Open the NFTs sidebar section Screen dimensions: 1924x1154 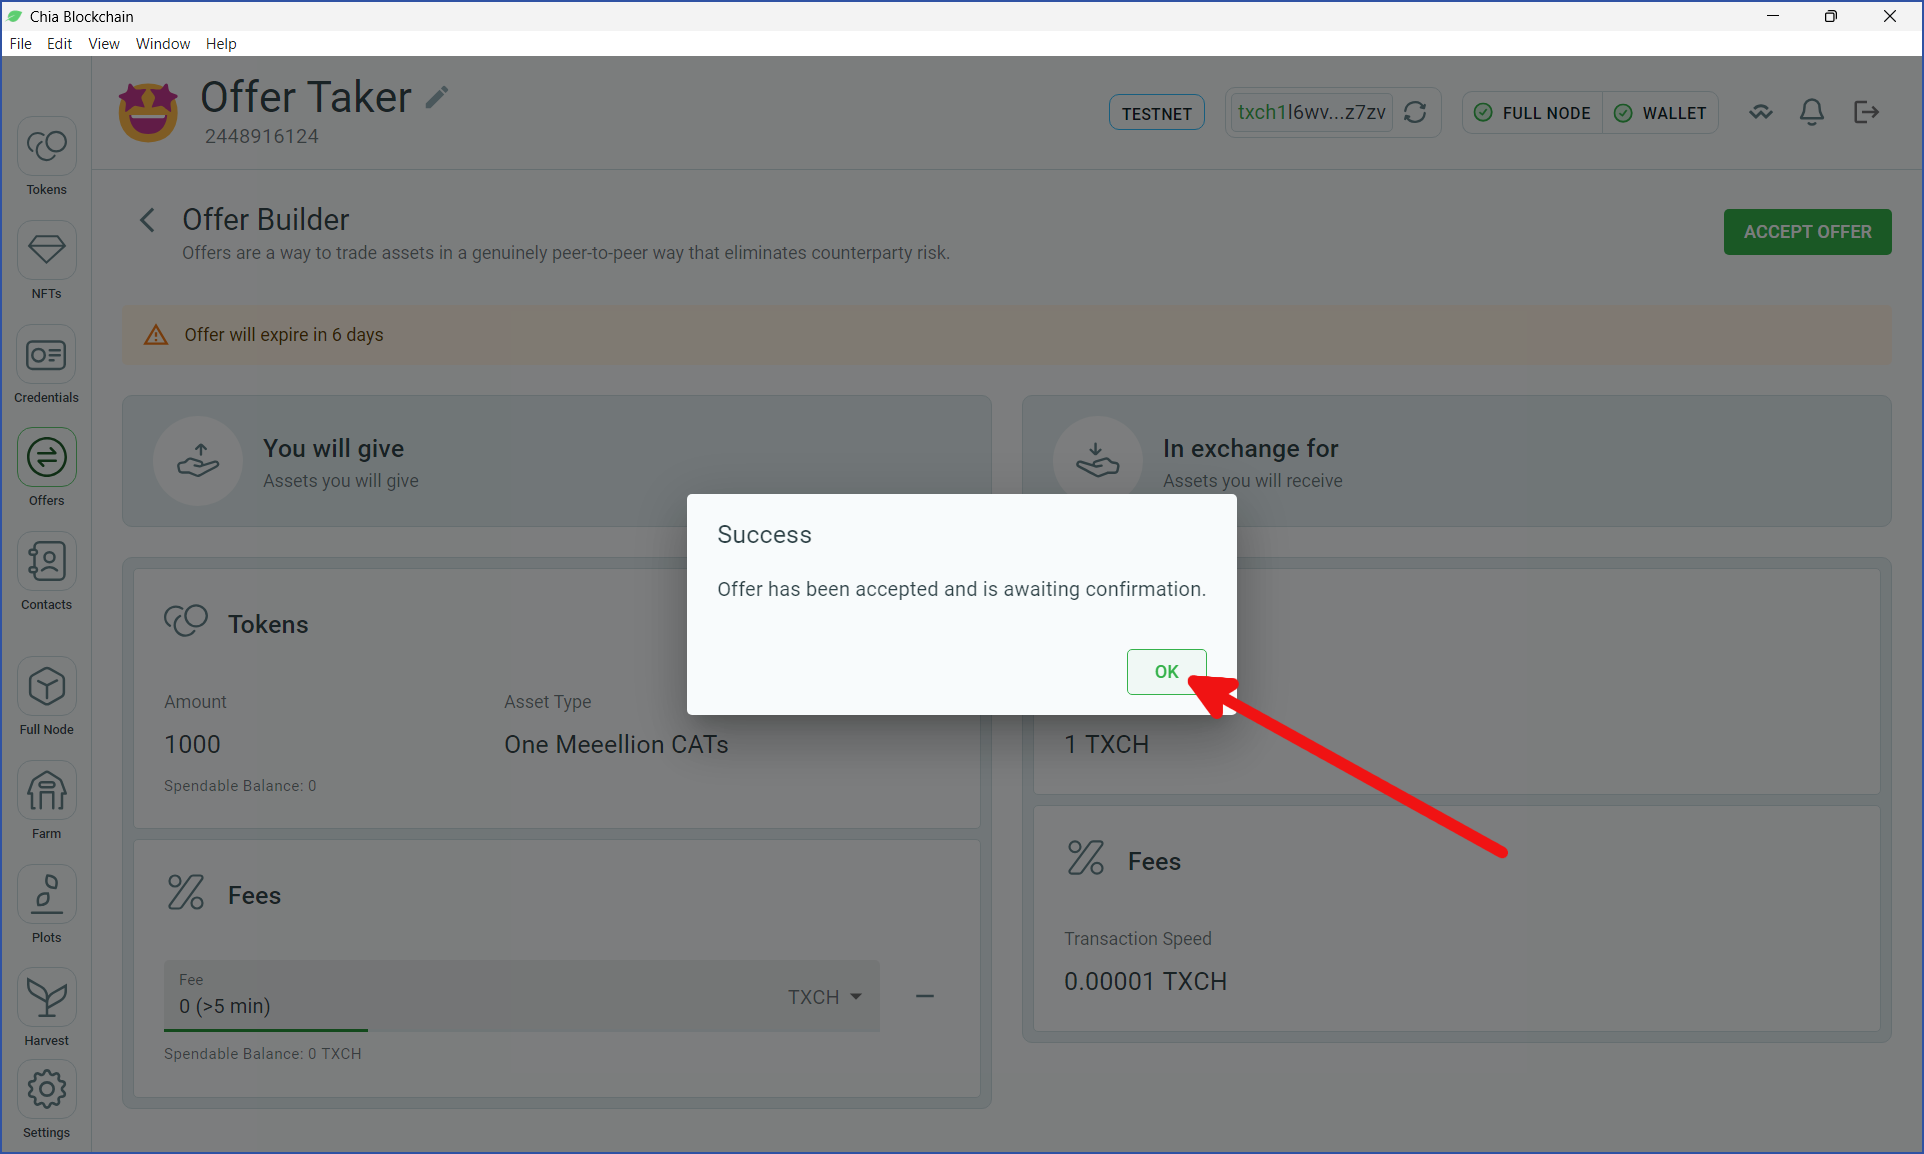[46, 262]
